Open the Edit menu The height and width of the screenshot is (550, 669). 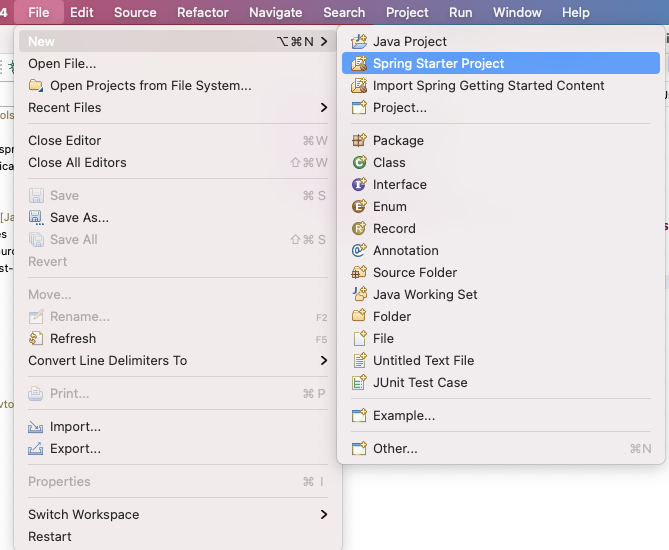pos(81,12)
